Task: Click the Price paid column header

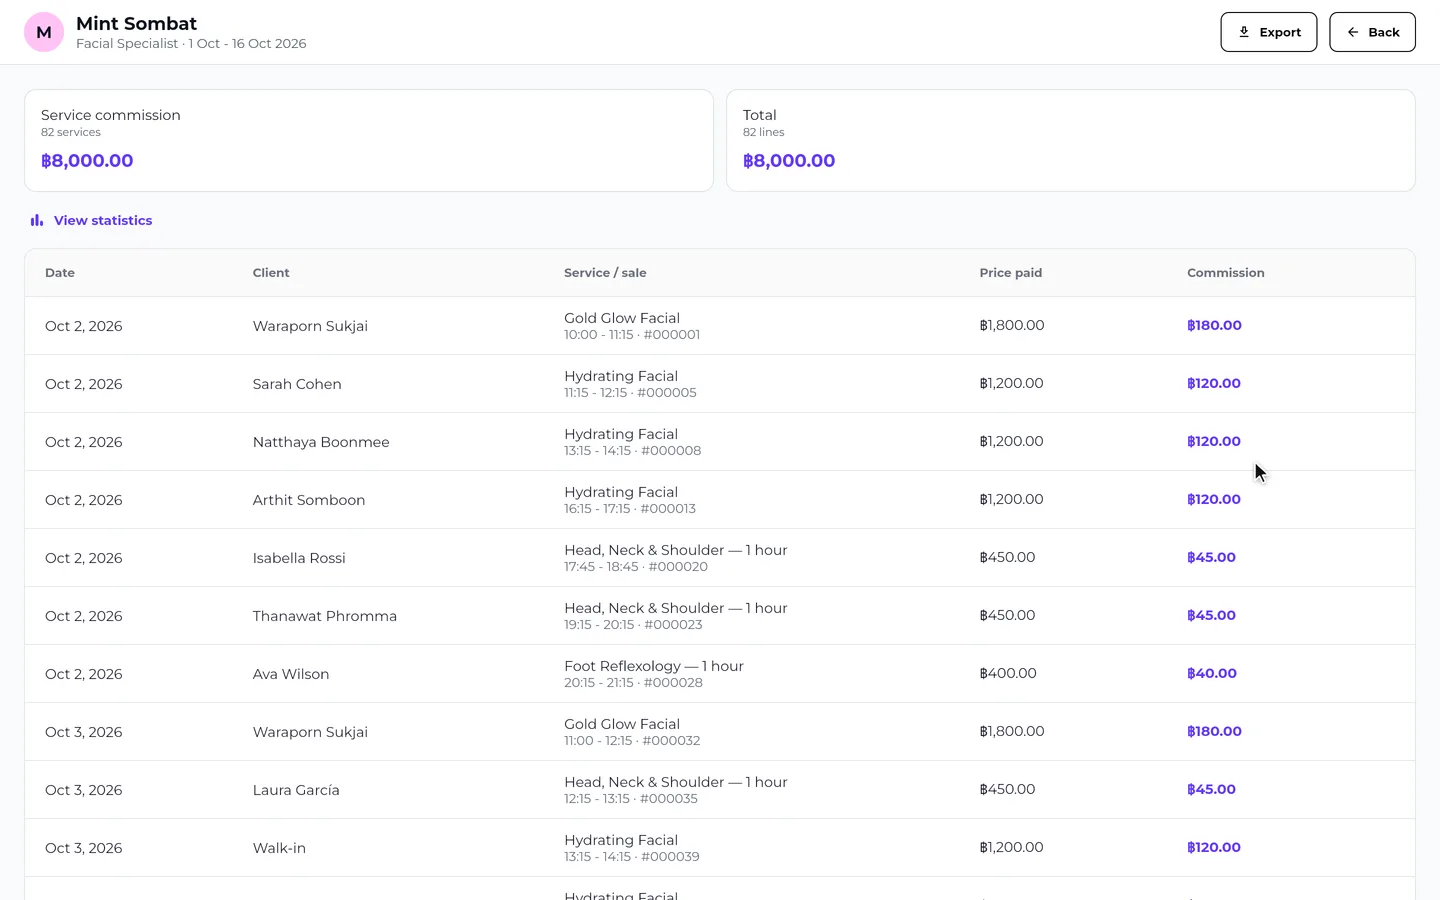Action: [x=1011, y=273]
